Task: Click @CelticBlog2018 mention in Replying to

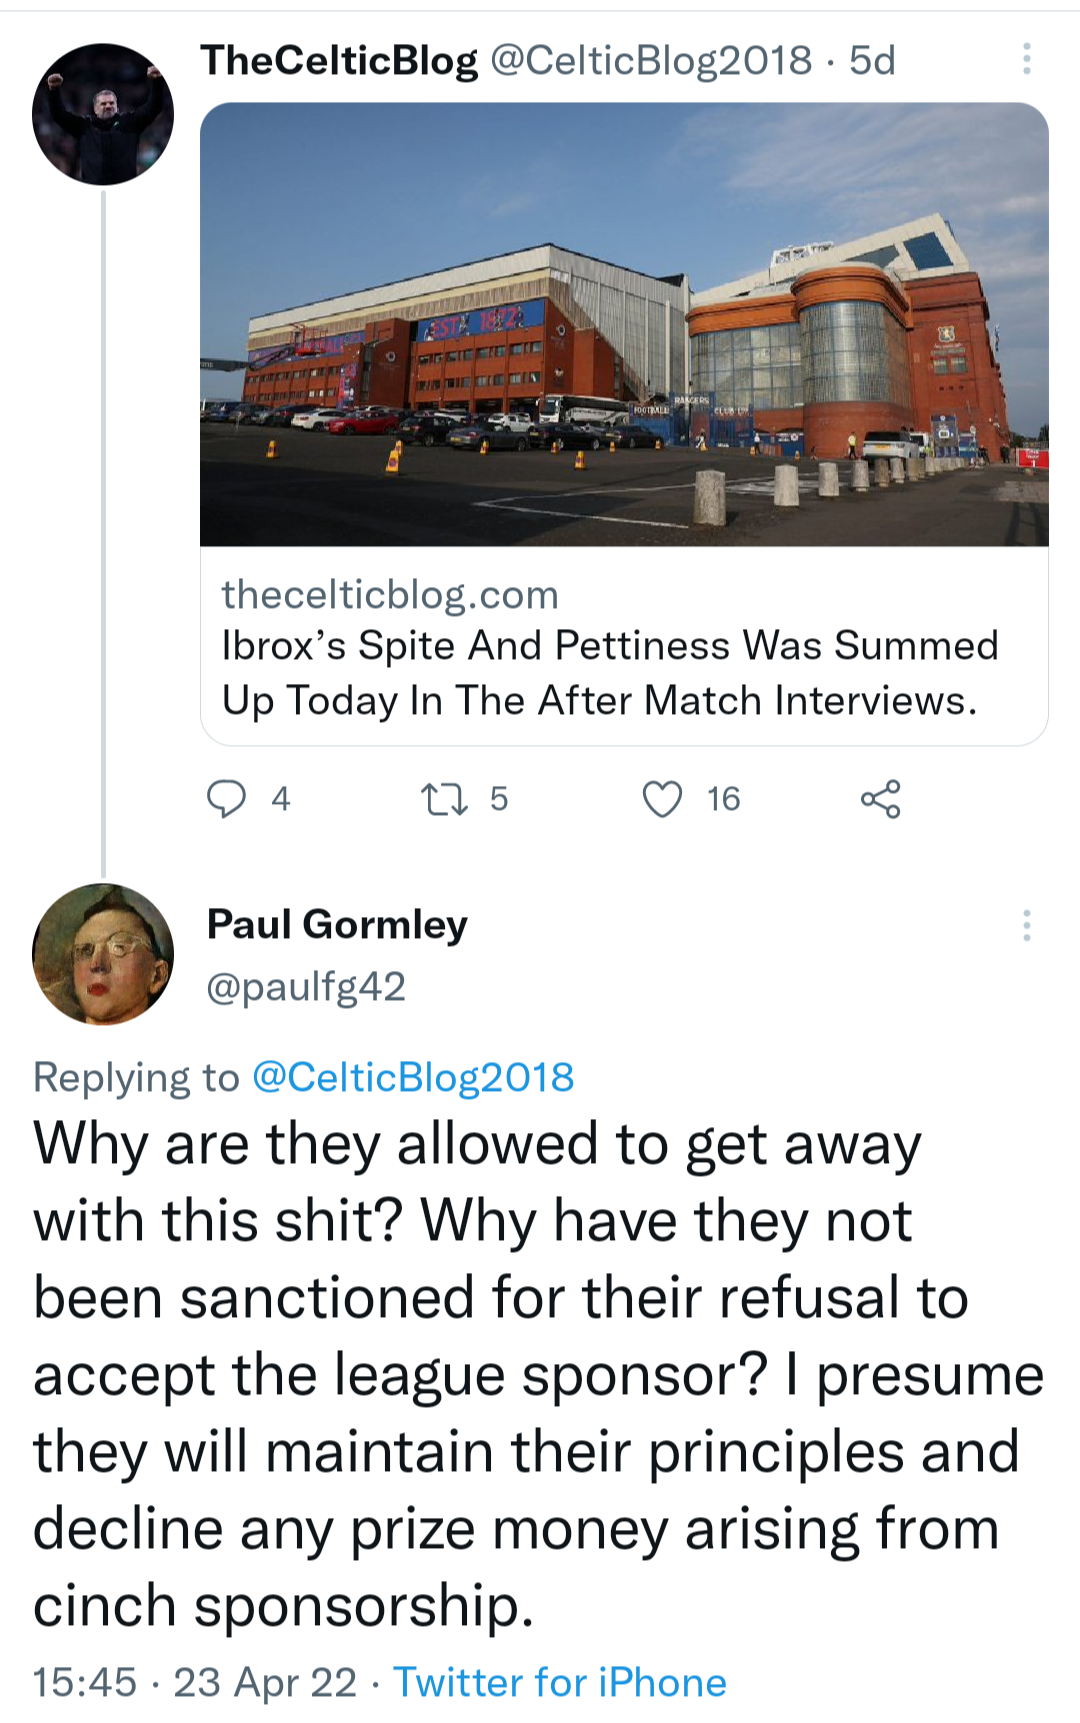Action: tap(413, 1077)
